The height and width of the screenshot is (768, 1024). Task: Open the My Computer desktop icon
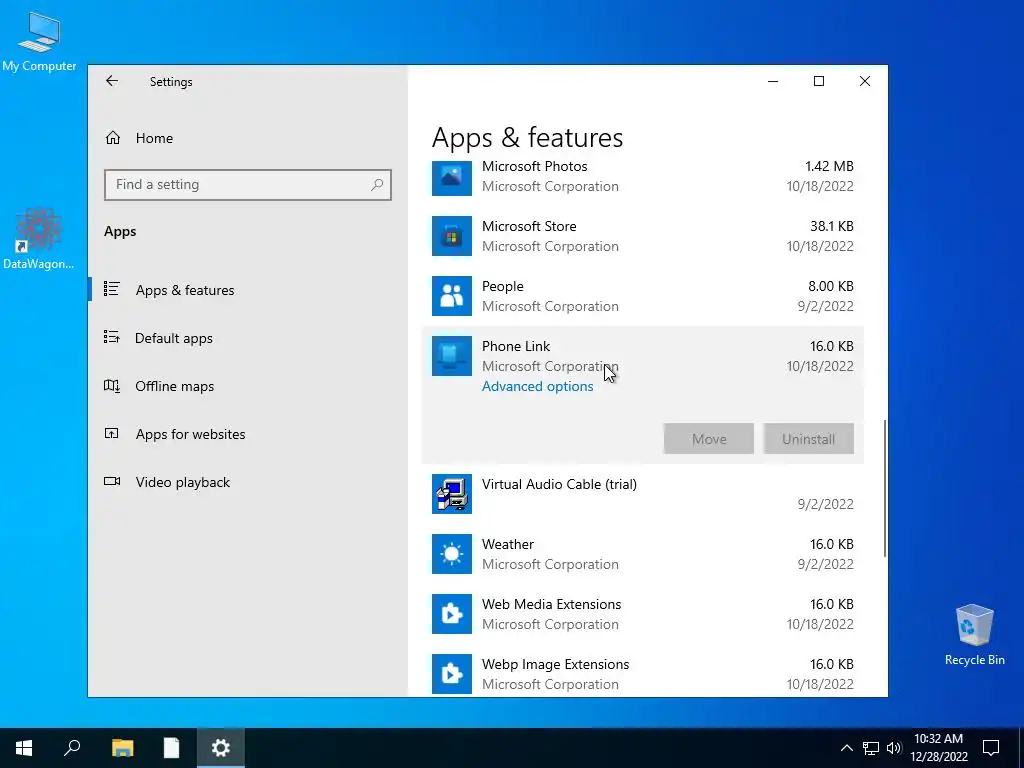39,42
